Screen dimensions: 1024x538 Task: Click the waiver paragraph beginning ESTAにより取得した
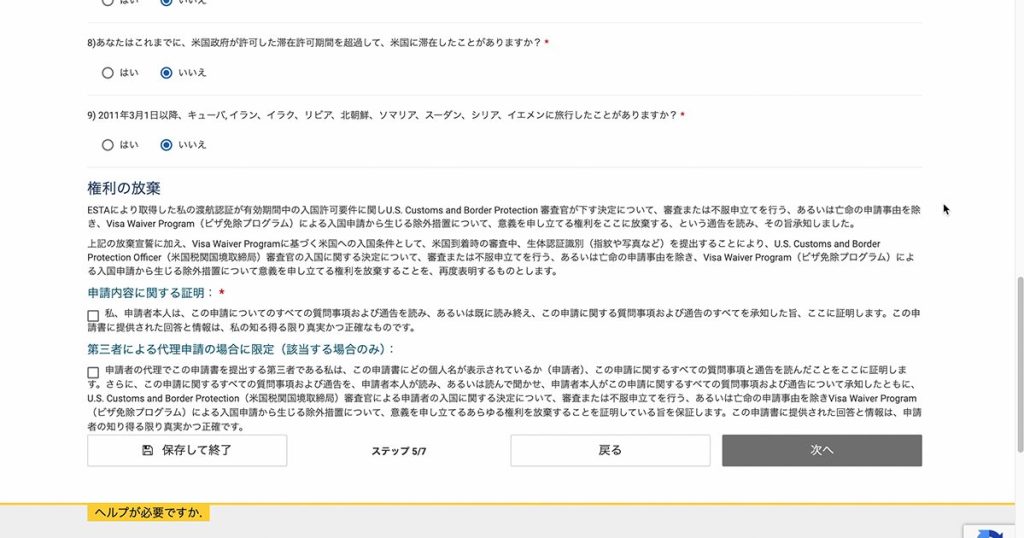[500, 217]
